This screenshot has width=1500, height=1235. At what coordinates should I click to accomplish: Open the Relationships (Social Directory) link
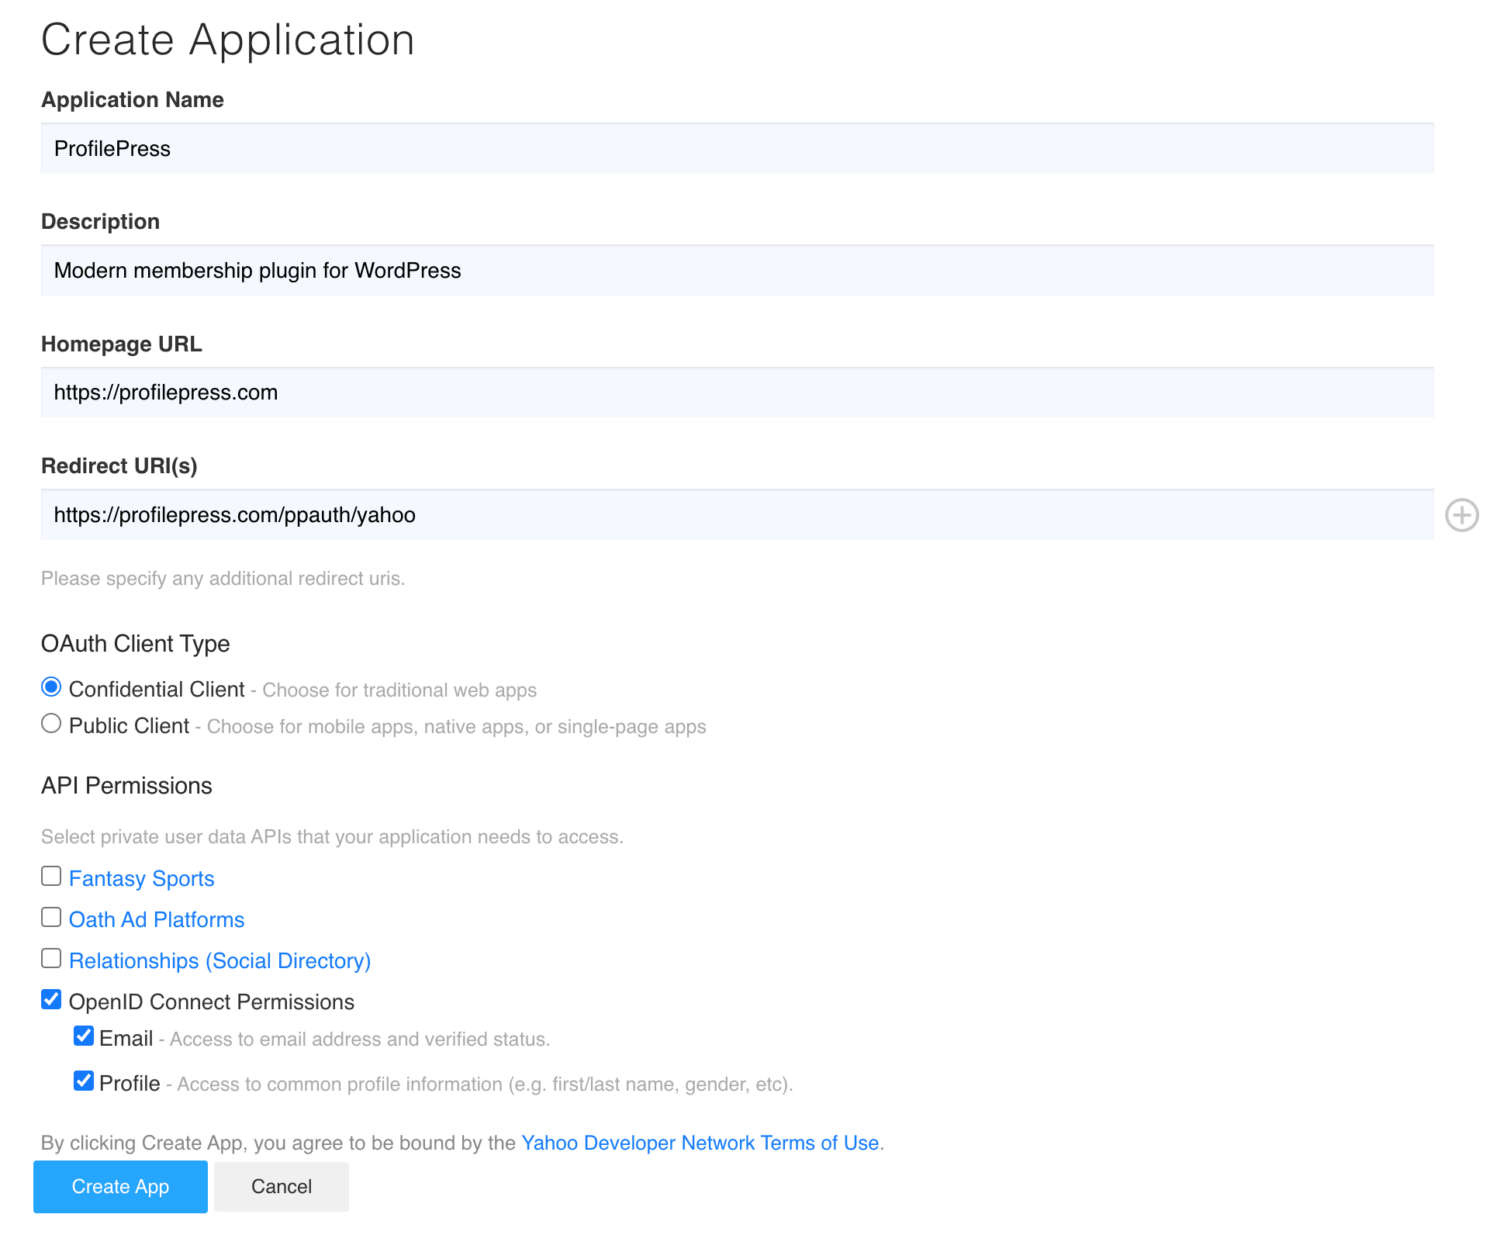(220, 961)
